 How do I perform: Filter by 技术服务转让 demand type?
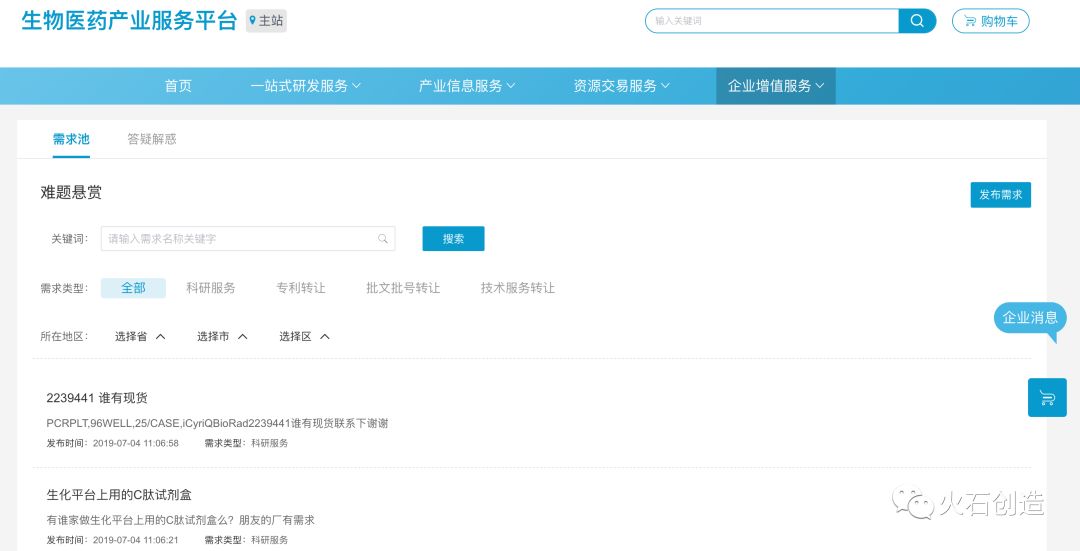[x=517, y=288]
